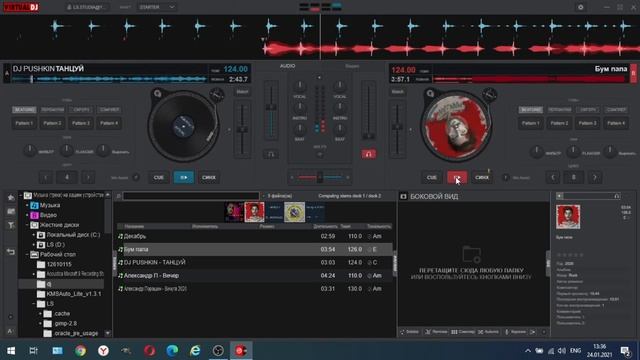Select track Декабрь in the list

[x=254, y=236]
